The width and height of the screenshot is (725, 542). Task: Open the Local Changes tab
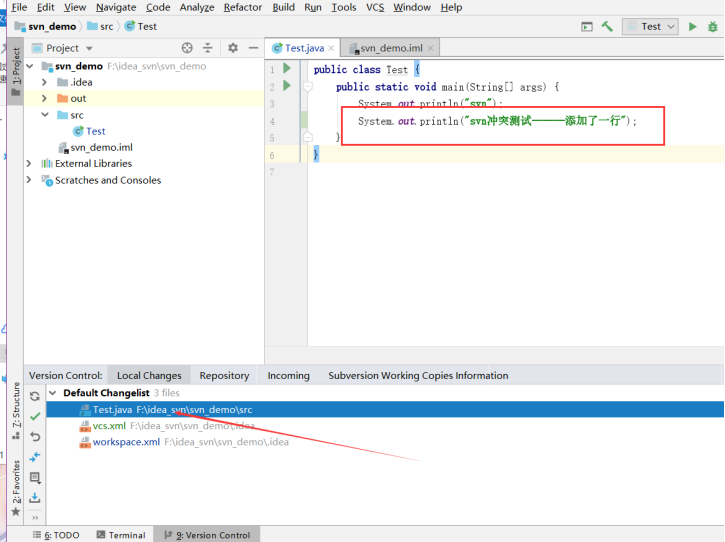[x=149, y=376]
